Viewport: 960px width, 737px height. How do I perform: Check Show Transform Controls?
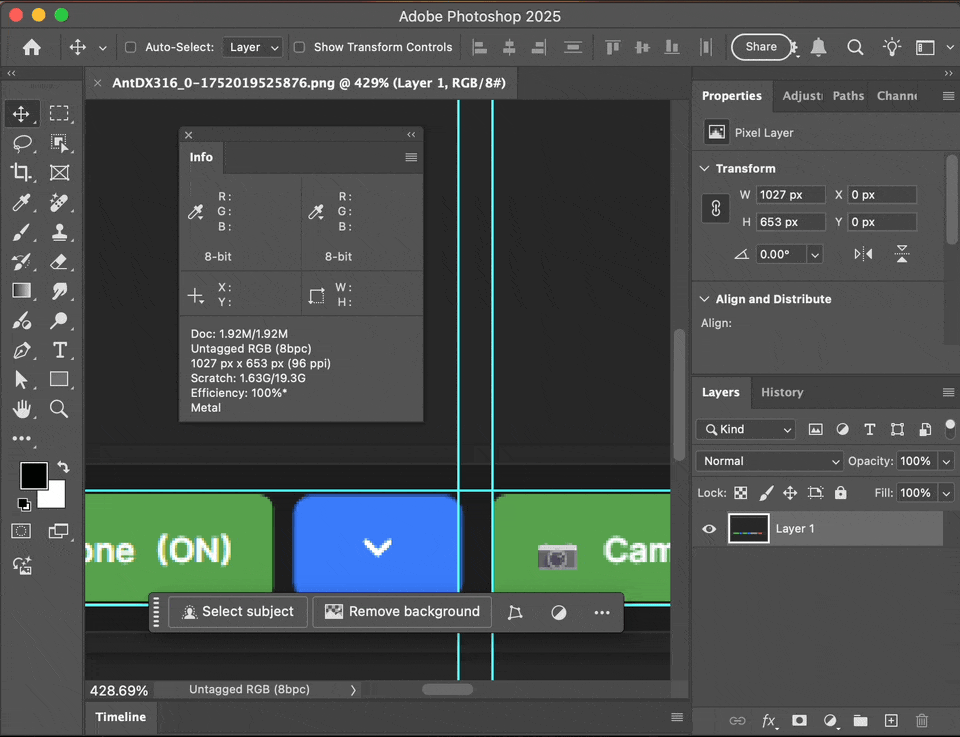[x=297, y=47]
